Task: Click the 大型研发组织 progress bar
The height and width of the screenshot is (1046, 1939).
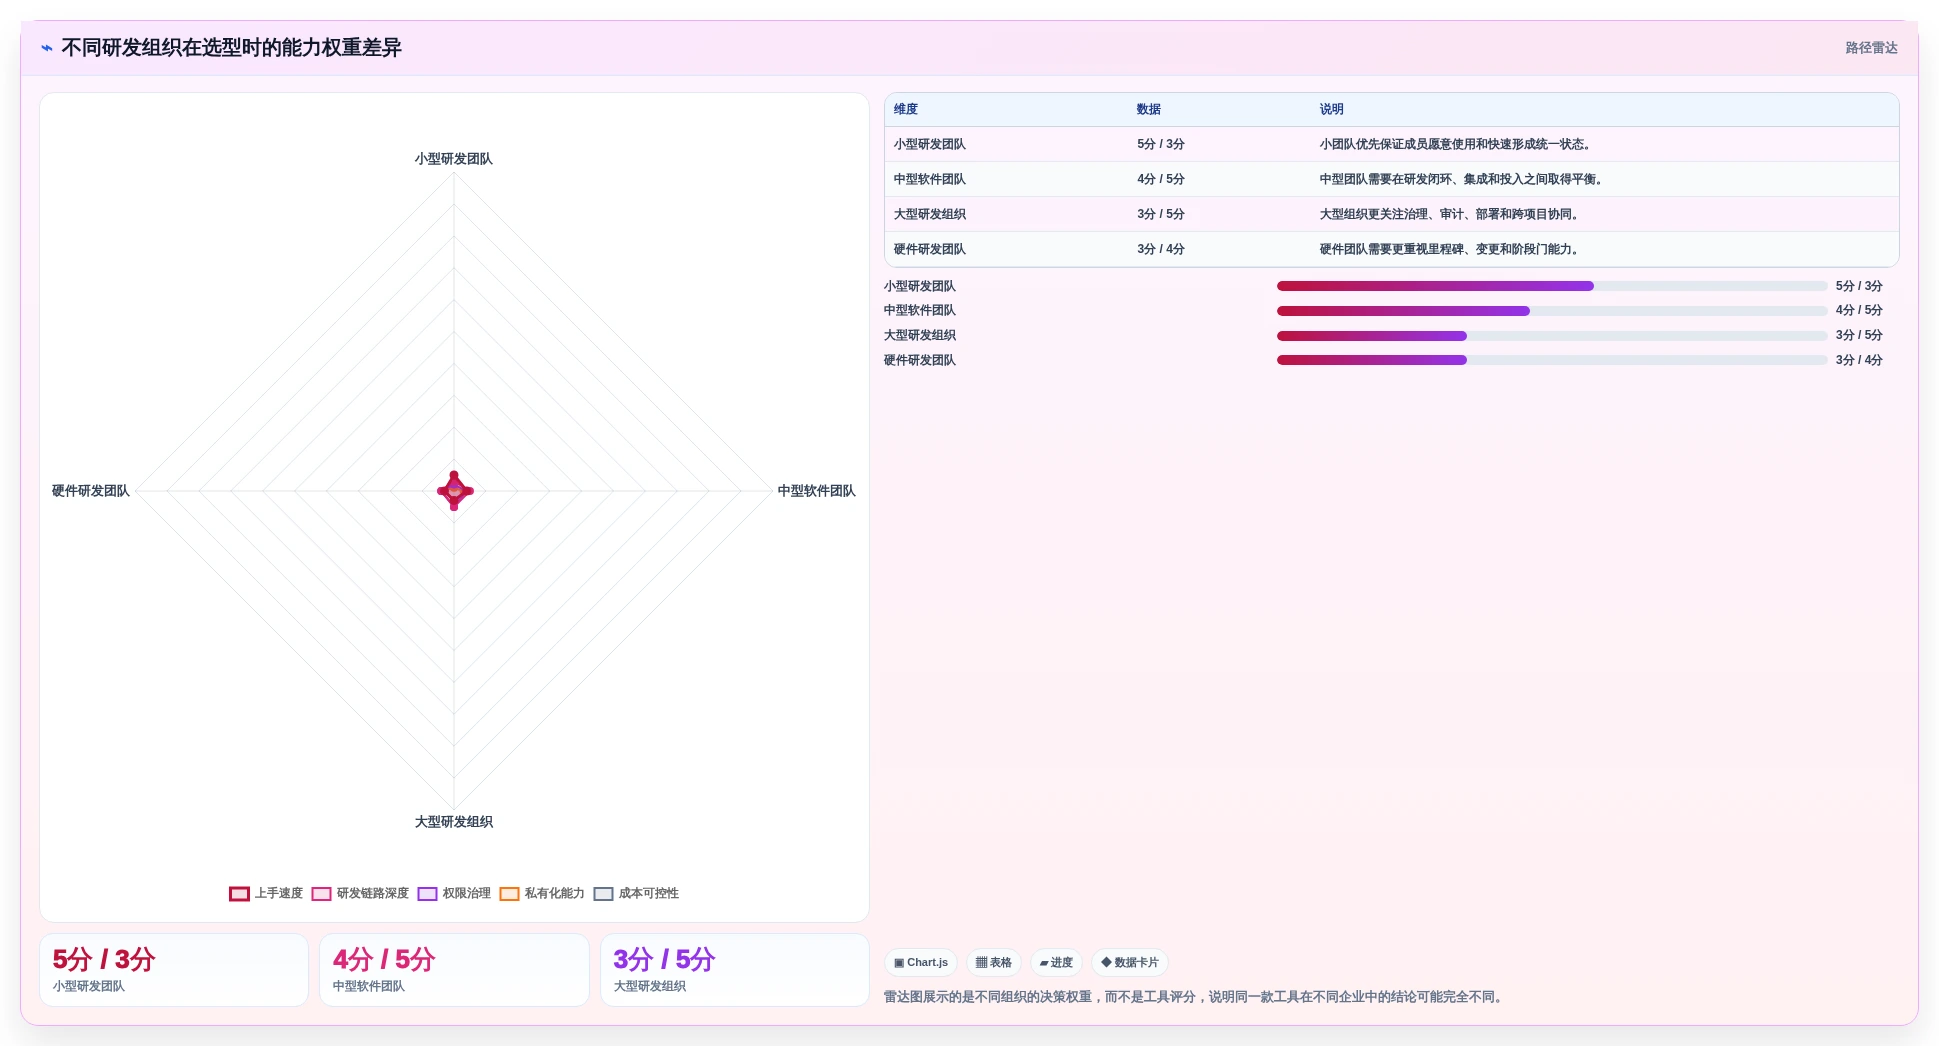Action: (x=1552, y=336)
